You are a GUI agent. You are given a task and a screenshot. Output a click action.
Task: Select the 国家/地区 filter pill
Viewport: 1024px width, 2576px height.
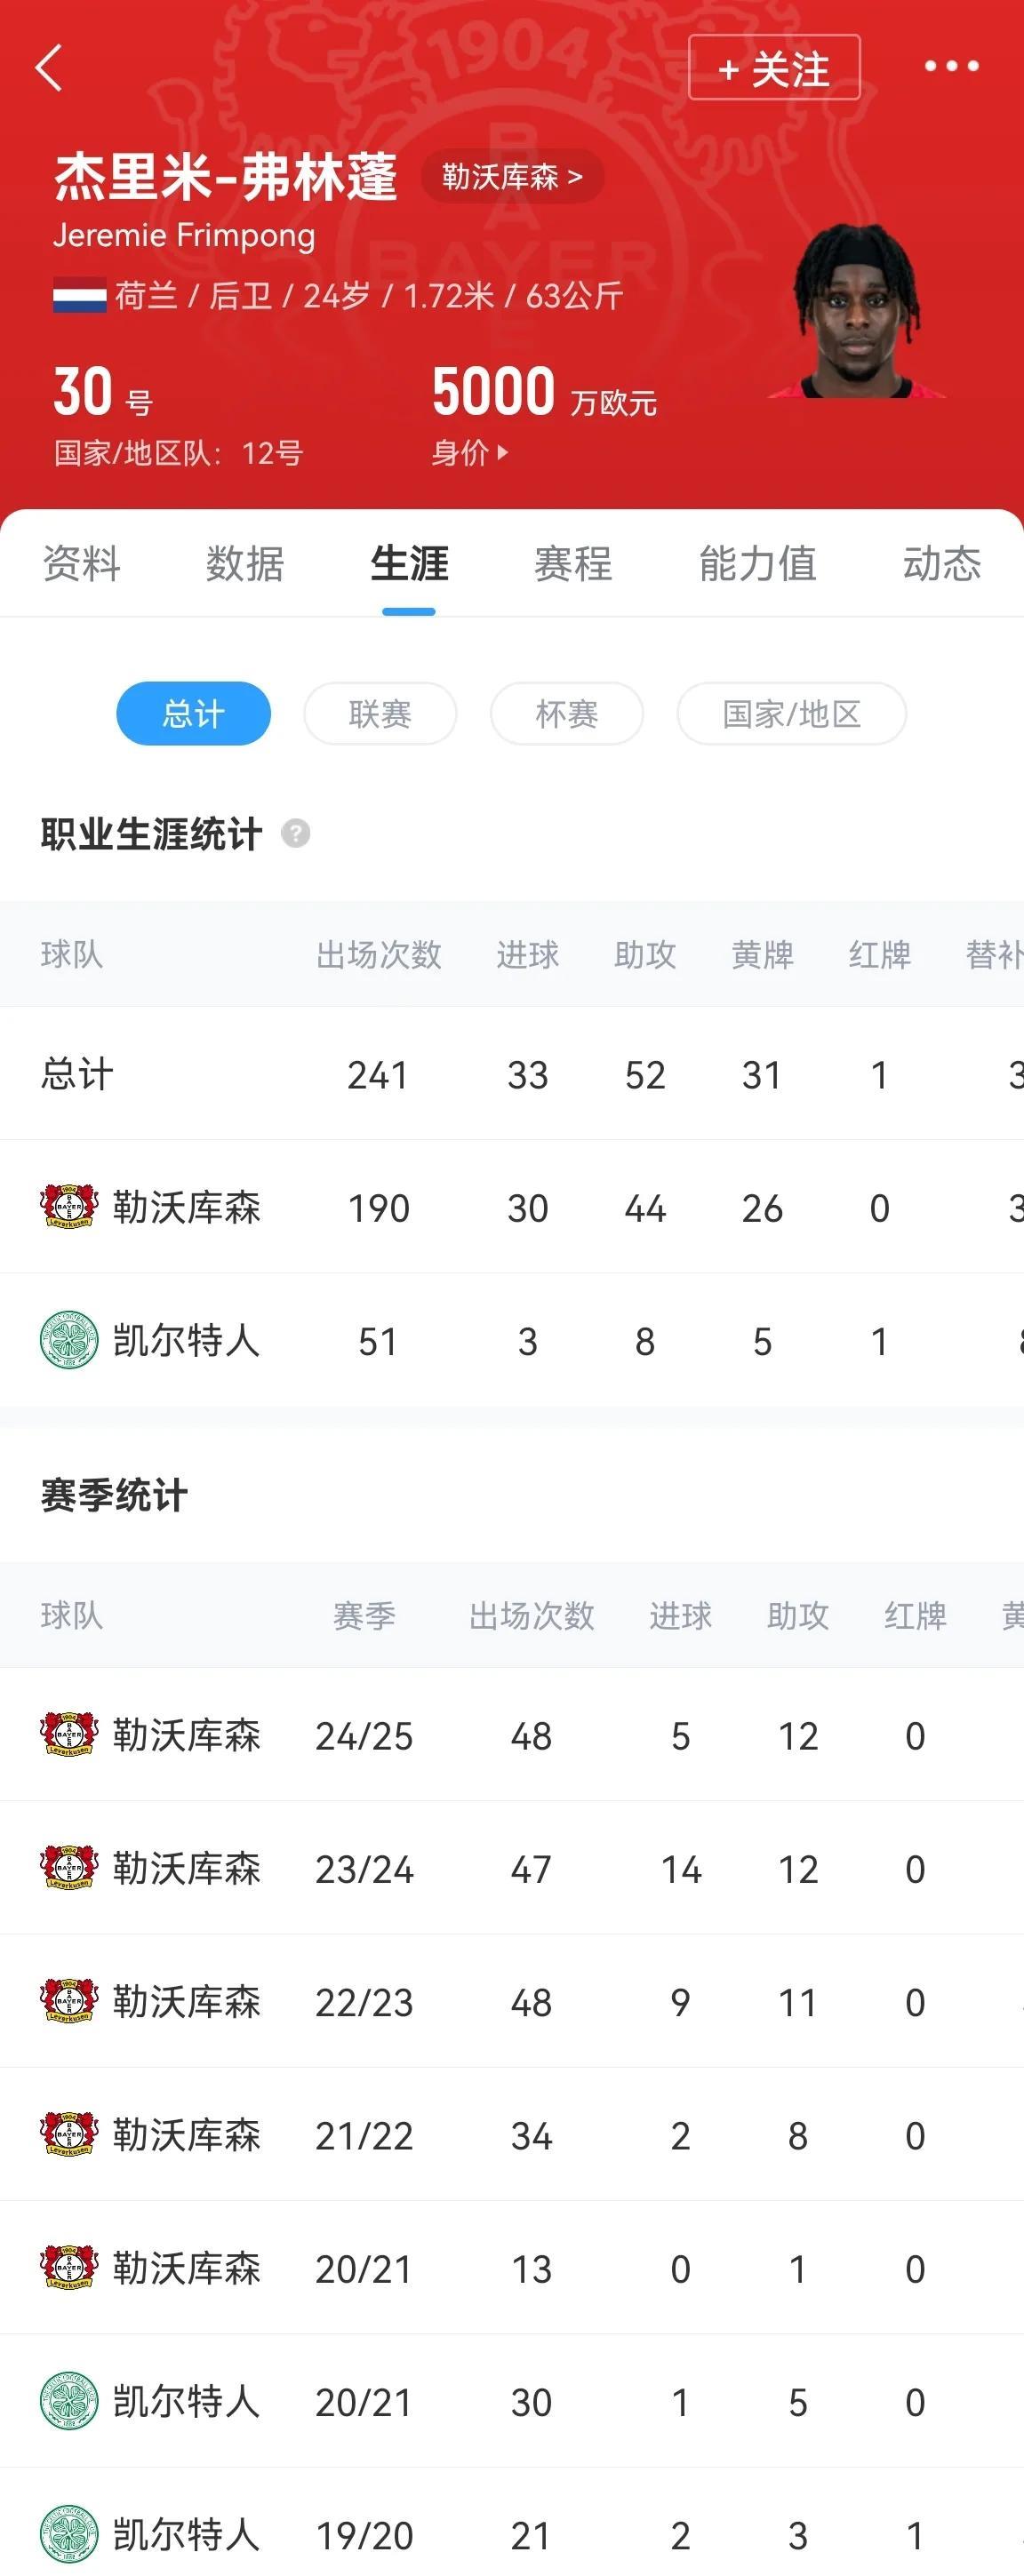coord(791,714)
